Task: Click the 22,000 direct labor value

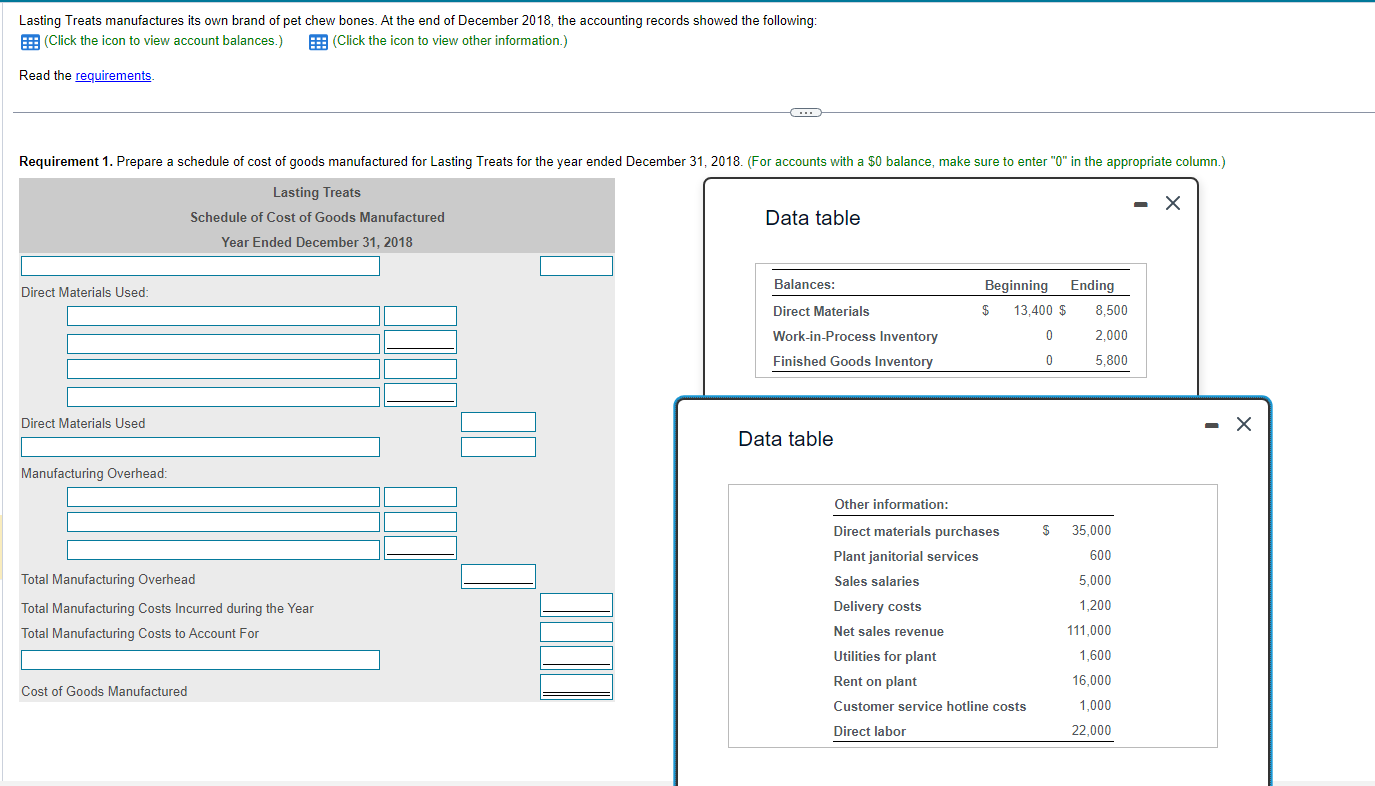Action: tap(1091, 730)
